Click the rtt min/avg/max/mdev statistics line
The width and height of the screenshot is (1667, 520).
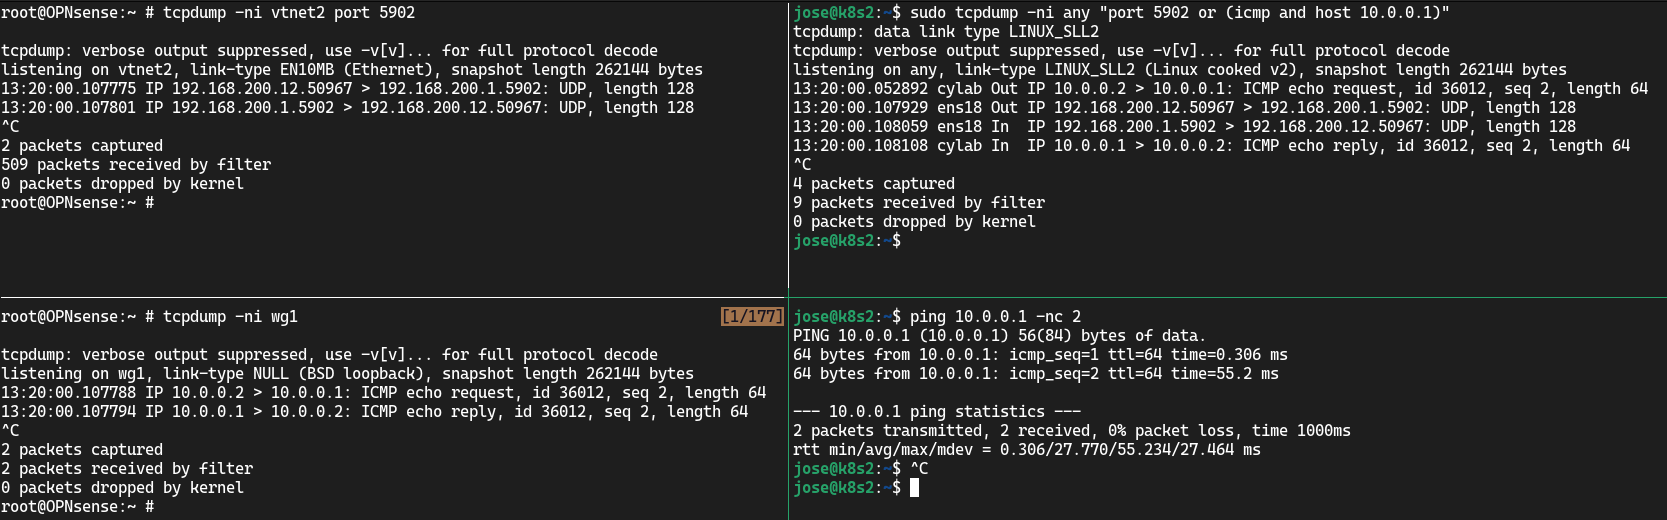click(1026, 450)
